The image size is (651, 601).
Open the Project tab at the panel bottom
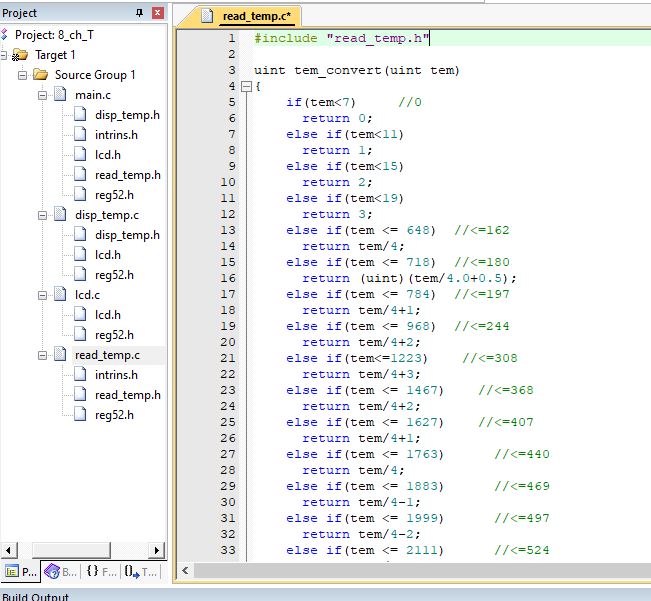[x=20, y=572]
